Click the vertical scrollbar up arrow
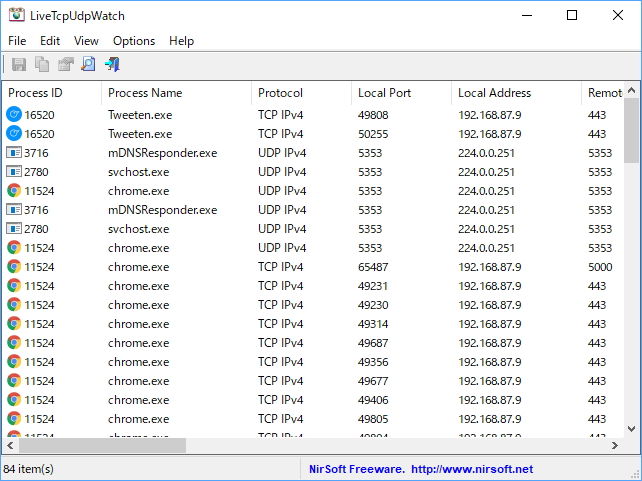The image size is (642, 481). (x=631, y=90)
